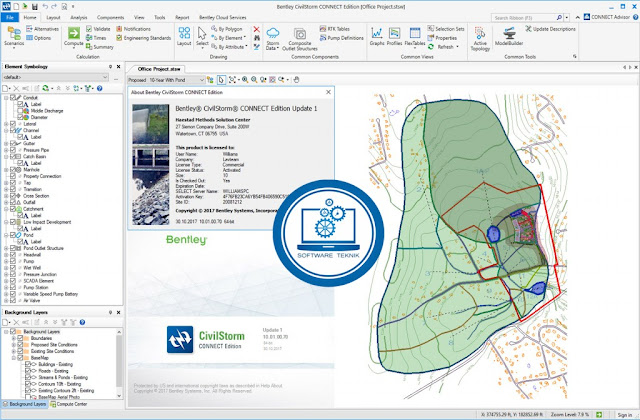Open Pump Definitions
The image size is (640, 420).
[x=342, y=38]
